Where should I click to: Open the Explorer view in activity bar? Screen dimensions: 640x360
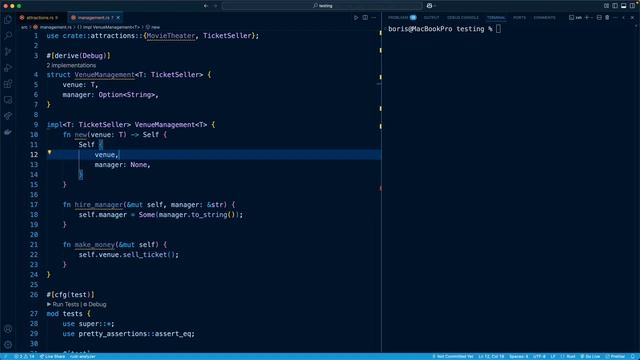tap(8, 20)
